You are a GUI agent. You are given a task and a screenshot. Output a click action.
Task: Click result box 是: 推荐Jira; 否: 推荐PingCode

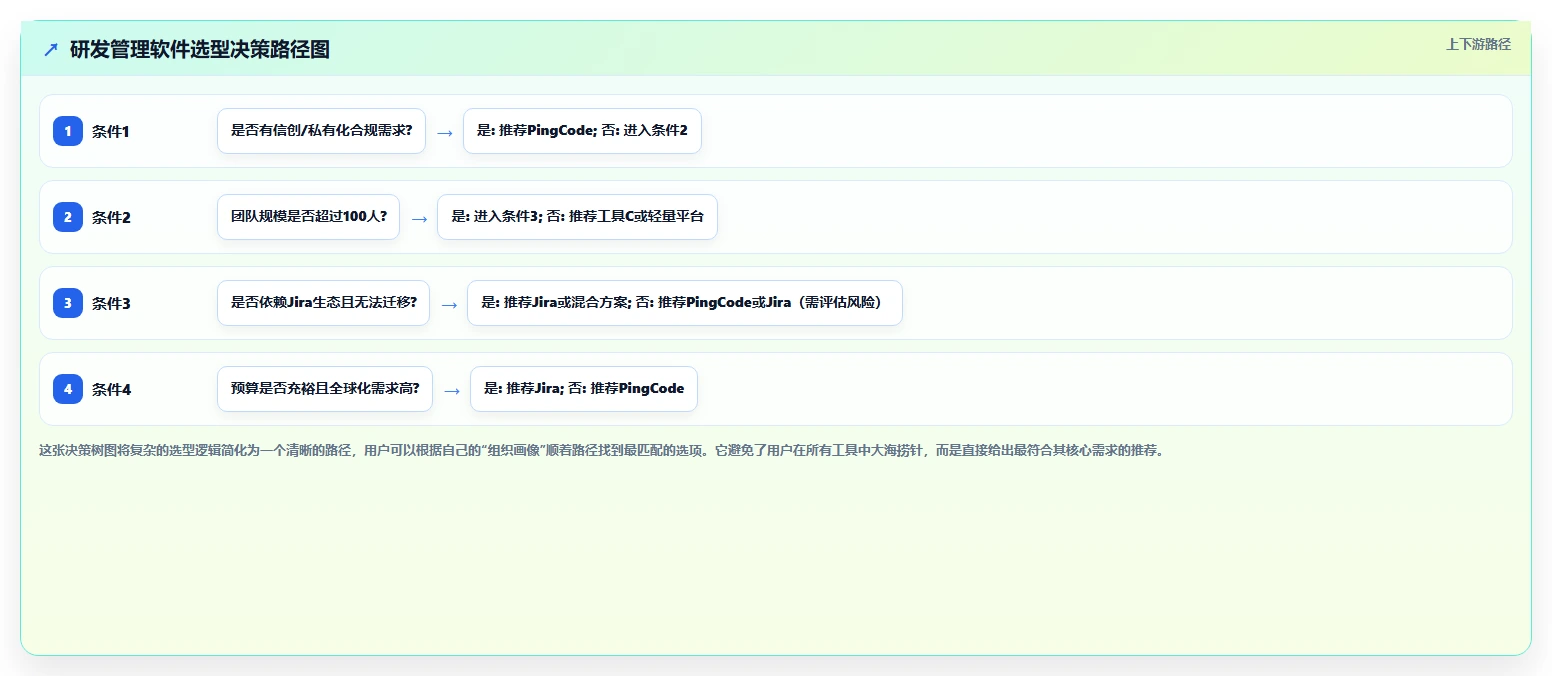pyautogui.click(x=583, y=389)
